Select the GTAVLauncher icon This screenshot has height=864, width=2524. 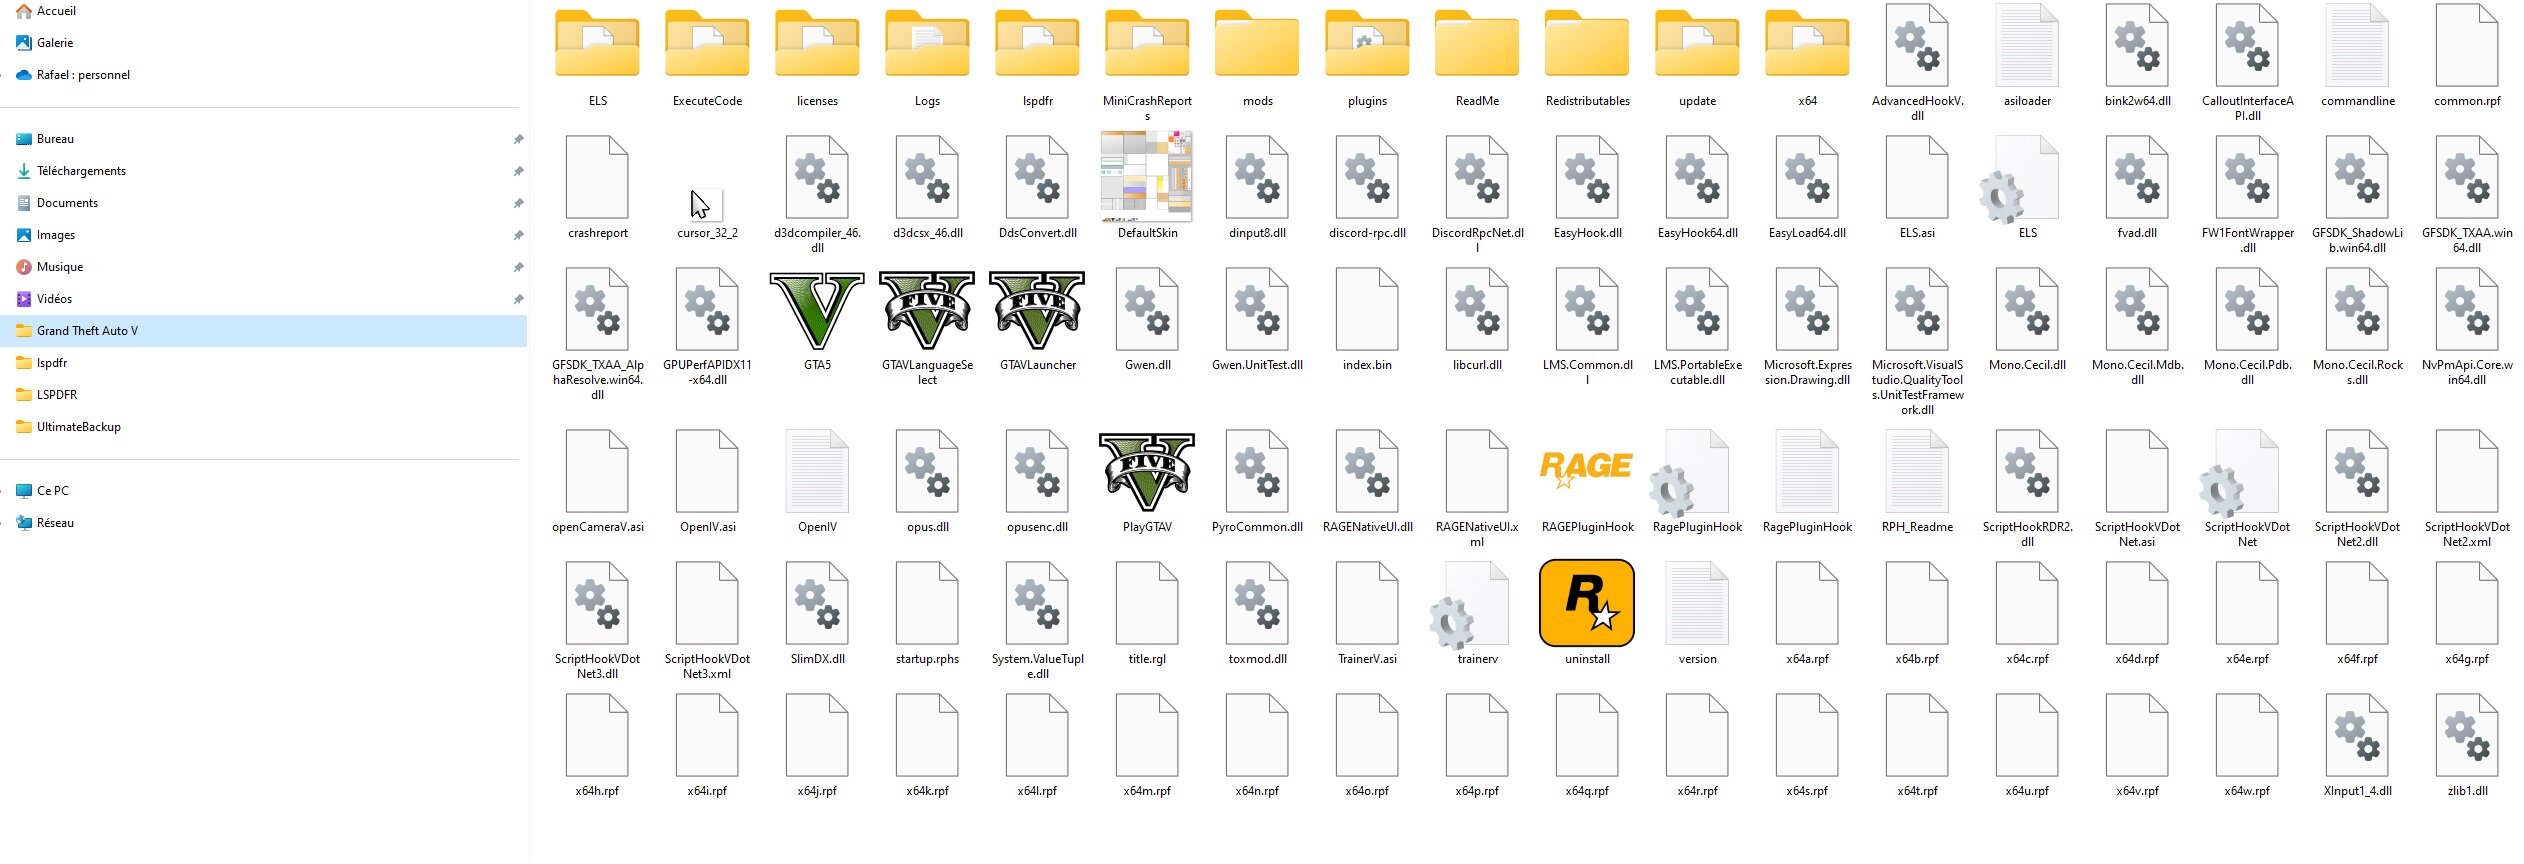click(1037, 309)
